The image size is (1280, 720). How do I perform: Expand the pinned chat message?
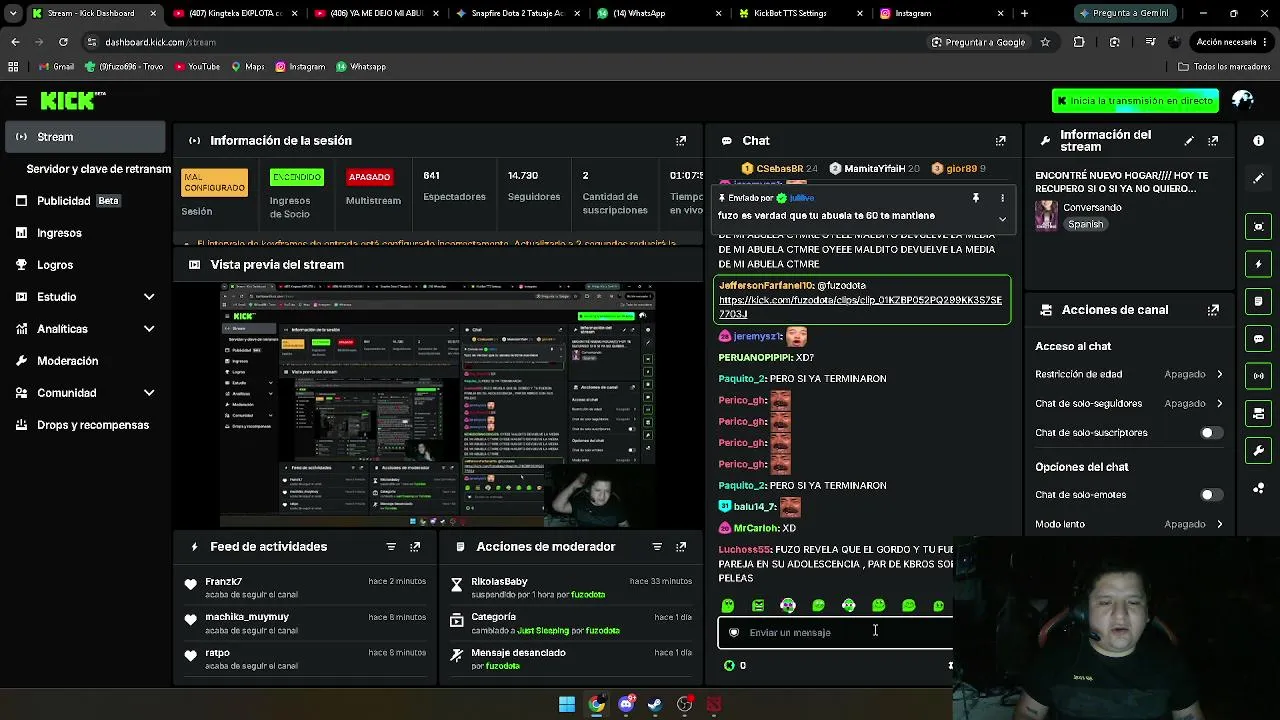click(x=1002, y=219)
